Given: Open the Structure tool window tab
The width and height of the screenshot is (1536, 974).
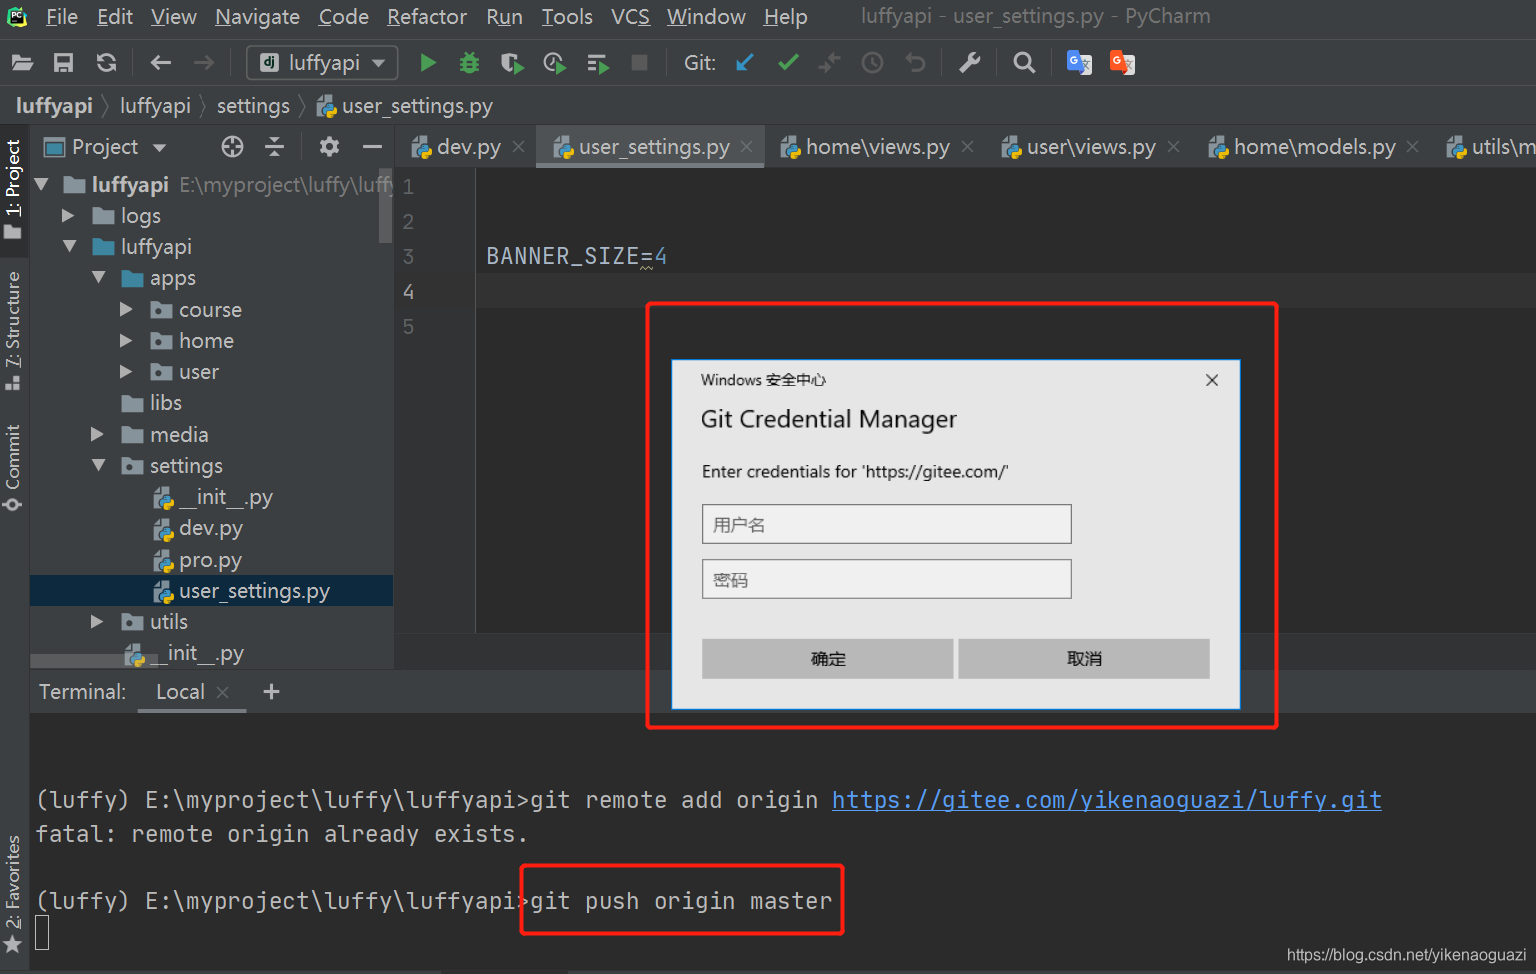Looking at the screenshot, I should tap(13, 330).
